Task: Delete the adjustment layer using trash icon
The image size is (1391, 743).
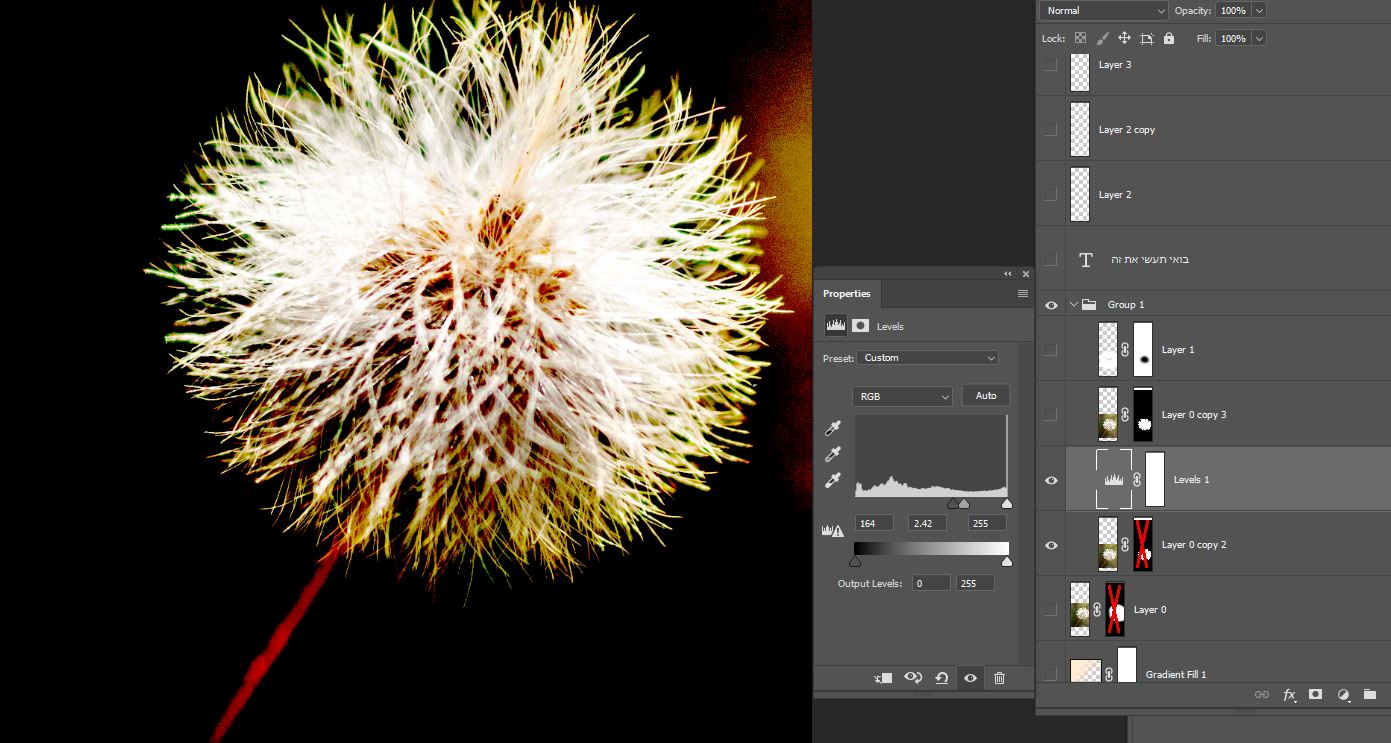Action: tap(999, 678)
